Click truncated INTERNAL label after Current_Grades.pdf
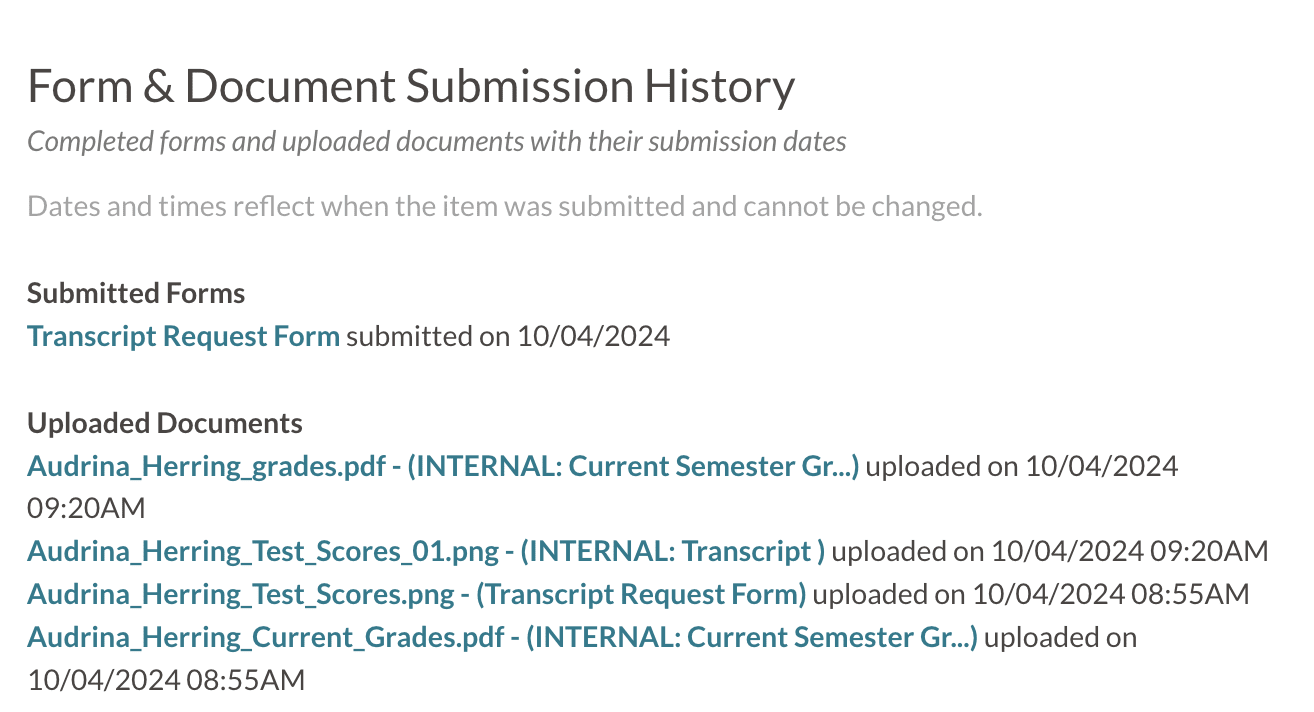1314x712 pixels. click(751, 637)
